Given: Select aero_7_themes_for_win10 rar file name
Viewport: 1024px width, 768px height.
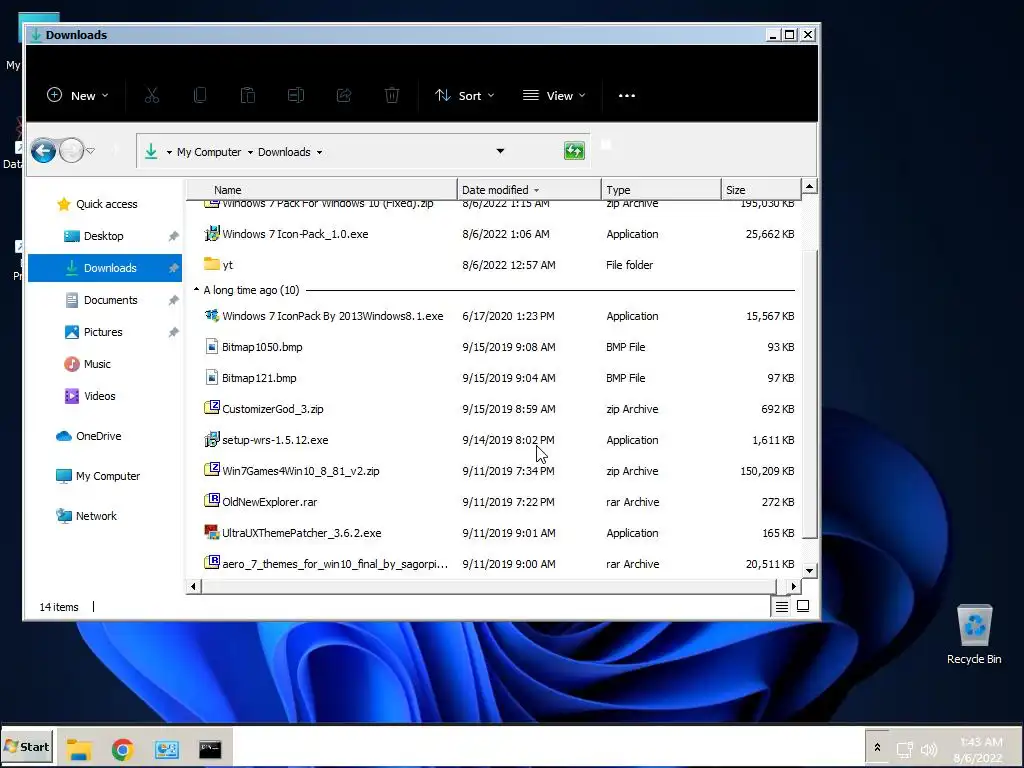Looking at the screenshot, I should pos(335,564).
